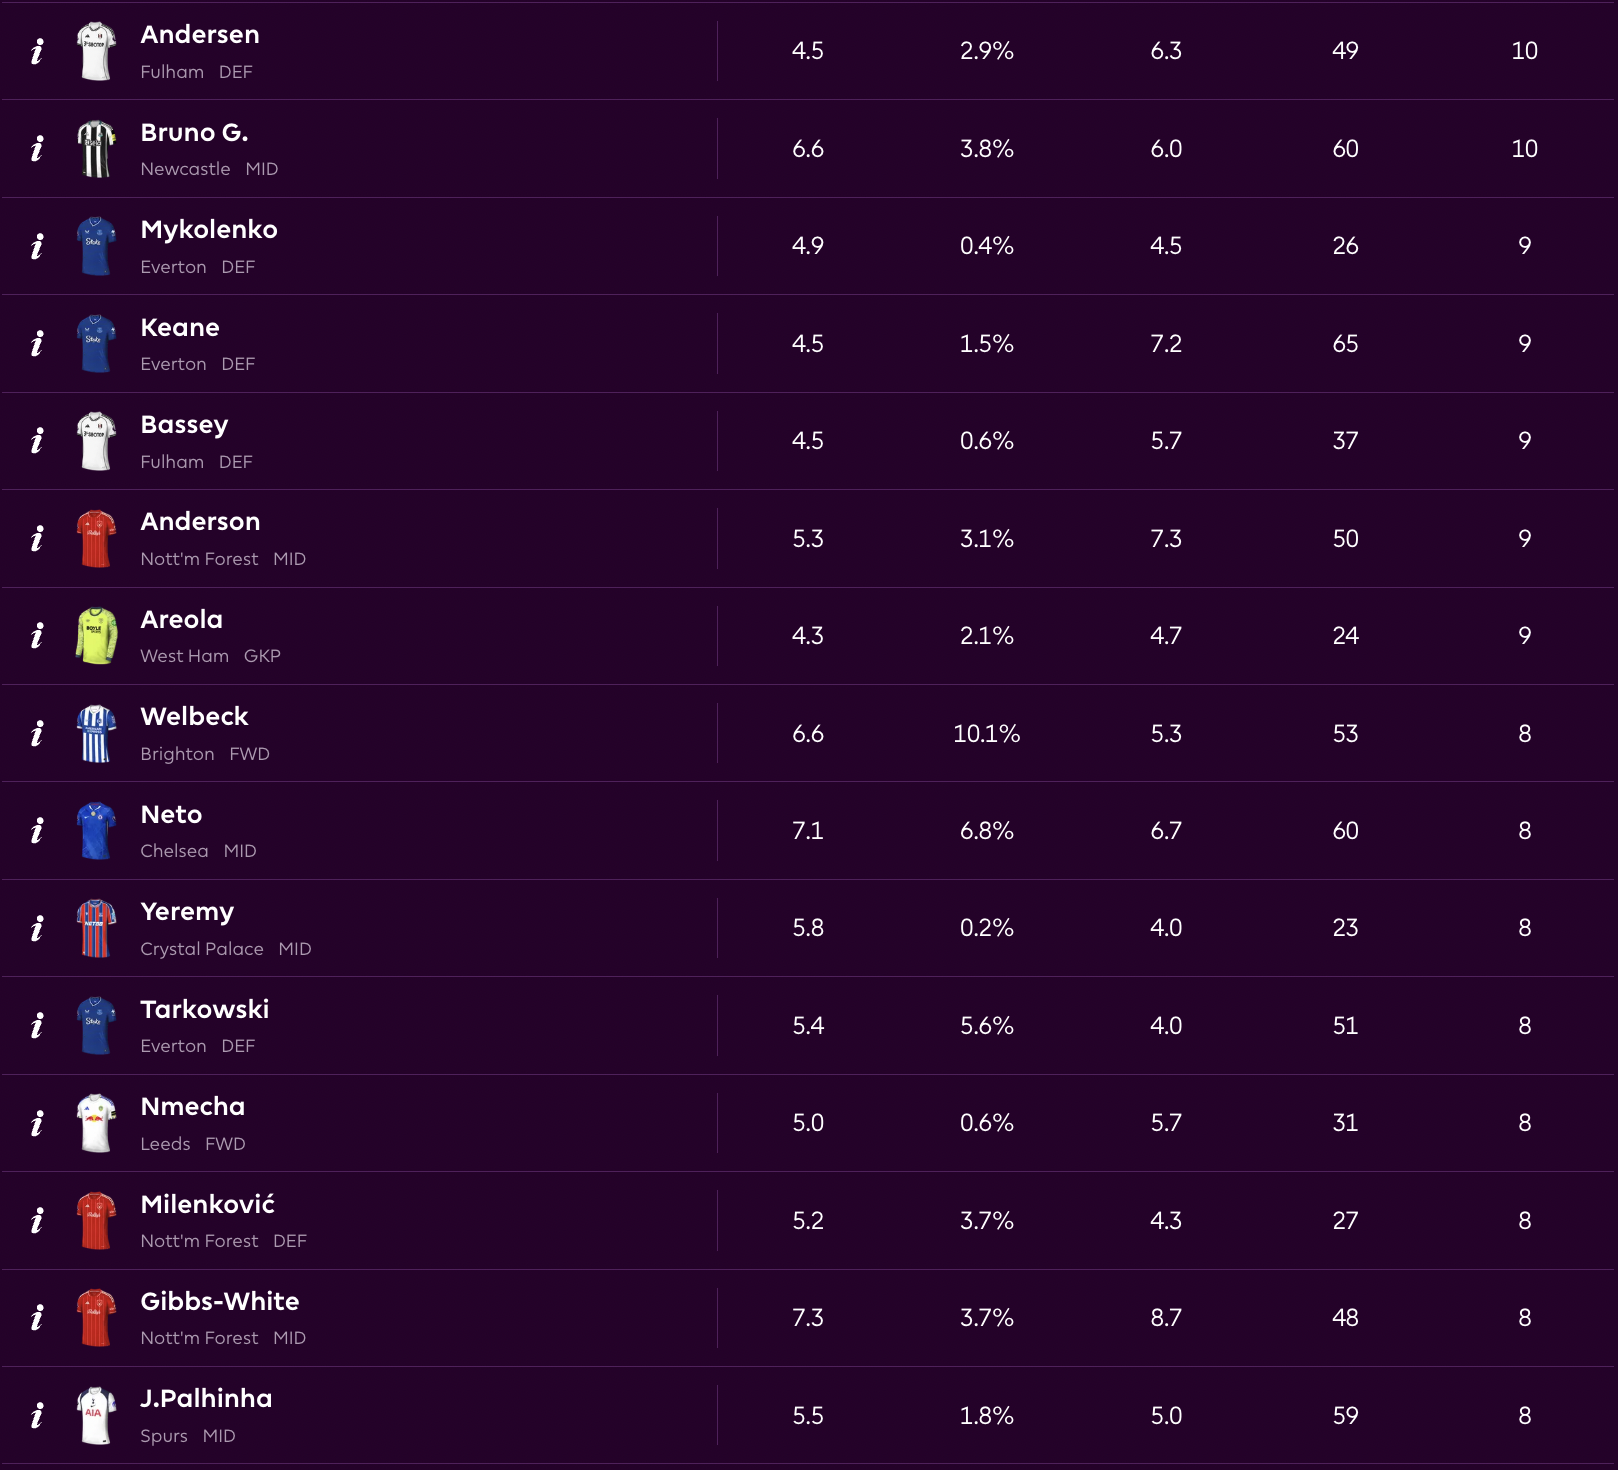Open J.Palhinha's player entry
Image resolution: width=1618 pixels, height=1470 pixels.
[x=206, y=1398]
